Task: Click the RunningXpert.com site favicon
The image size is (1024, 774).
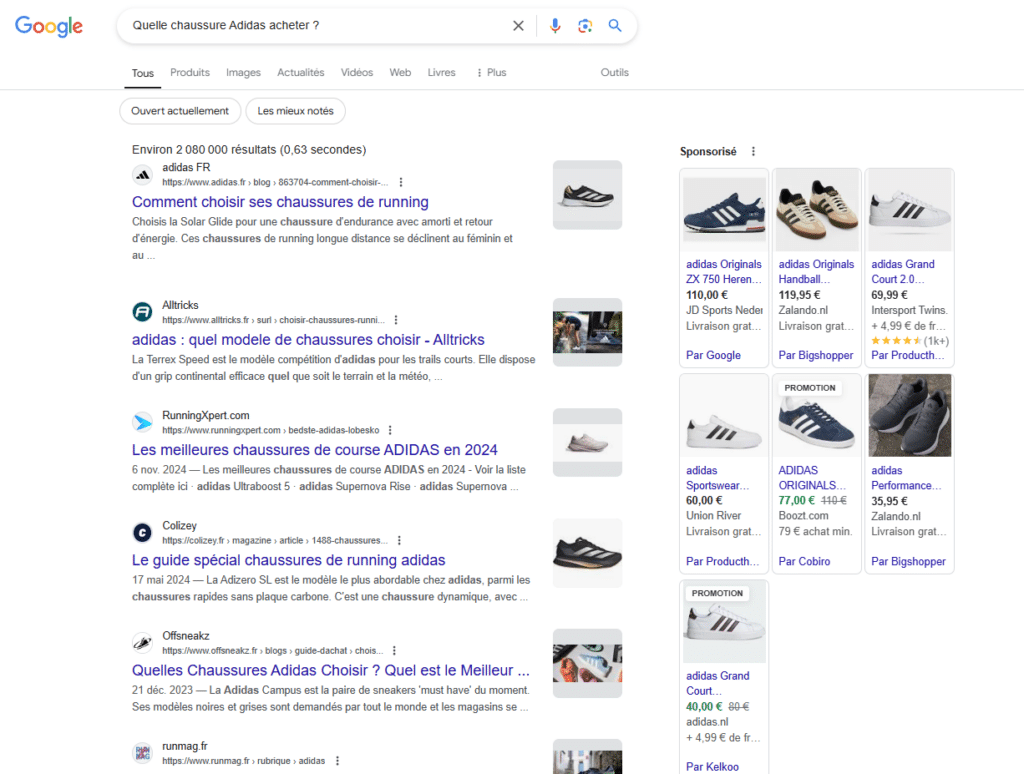Action: (142, 423)
